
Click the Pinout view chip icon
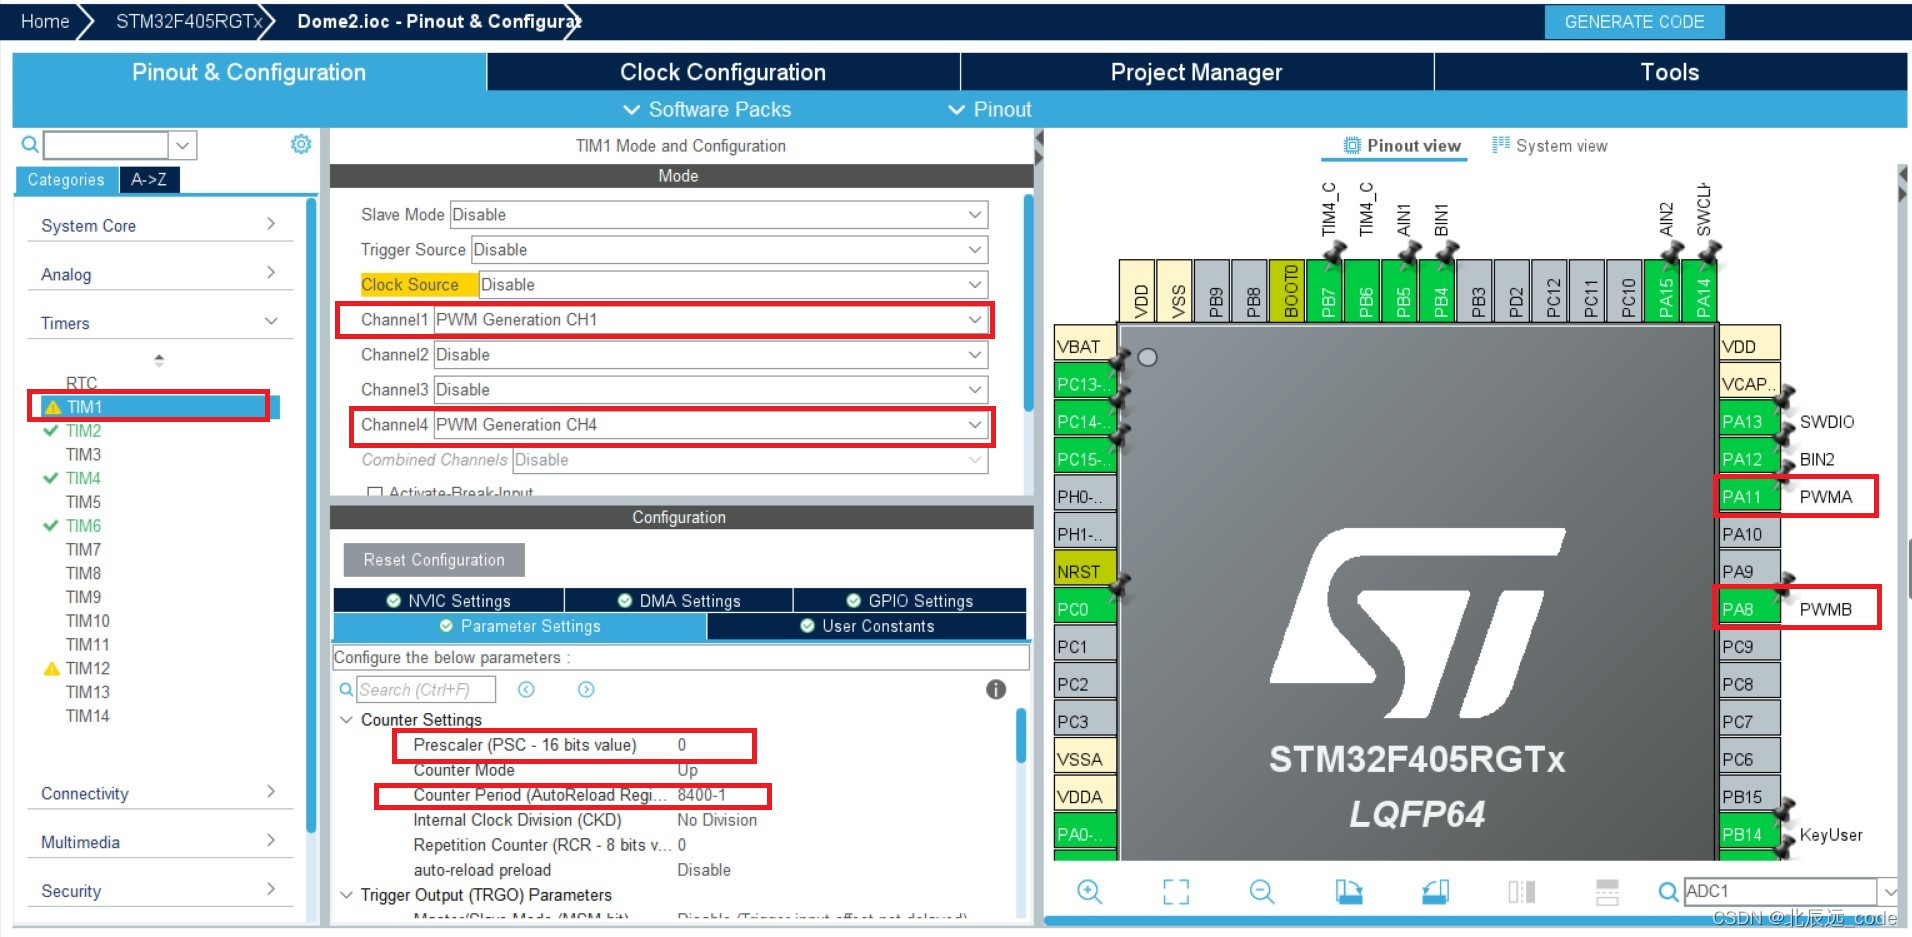click(1352, 145)
